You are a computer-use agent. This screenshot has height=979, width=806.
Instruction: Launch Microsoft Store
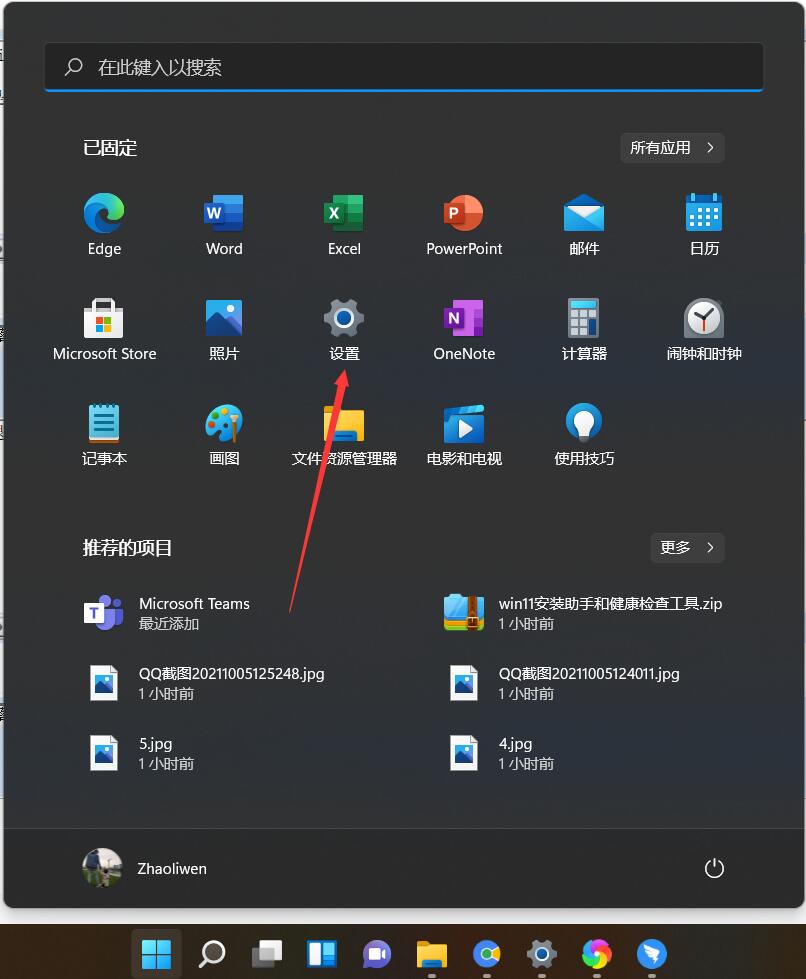click(x=104, y=318)
